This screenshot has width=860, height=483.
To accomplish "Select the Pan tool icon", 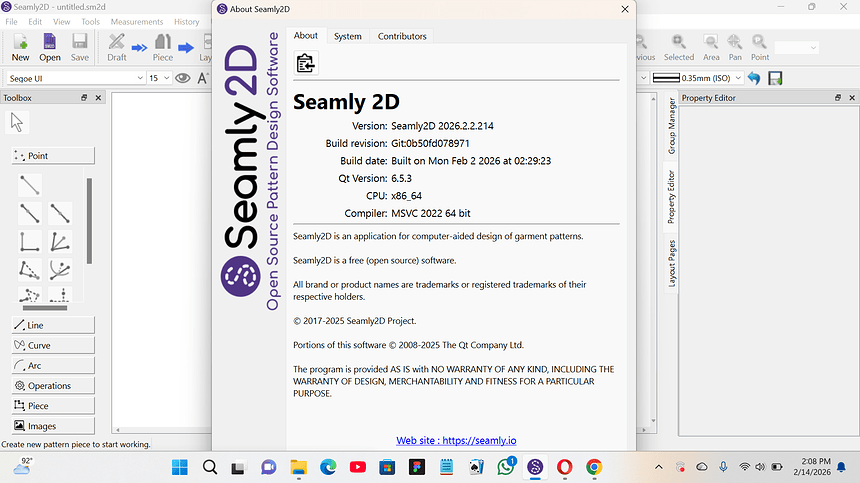I will [x=735, y=47].
